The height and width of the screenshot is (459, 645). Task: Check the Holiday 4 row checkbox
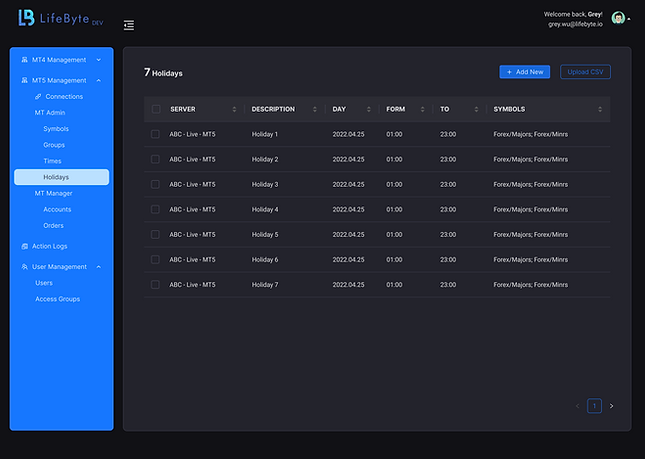point(155,209)
